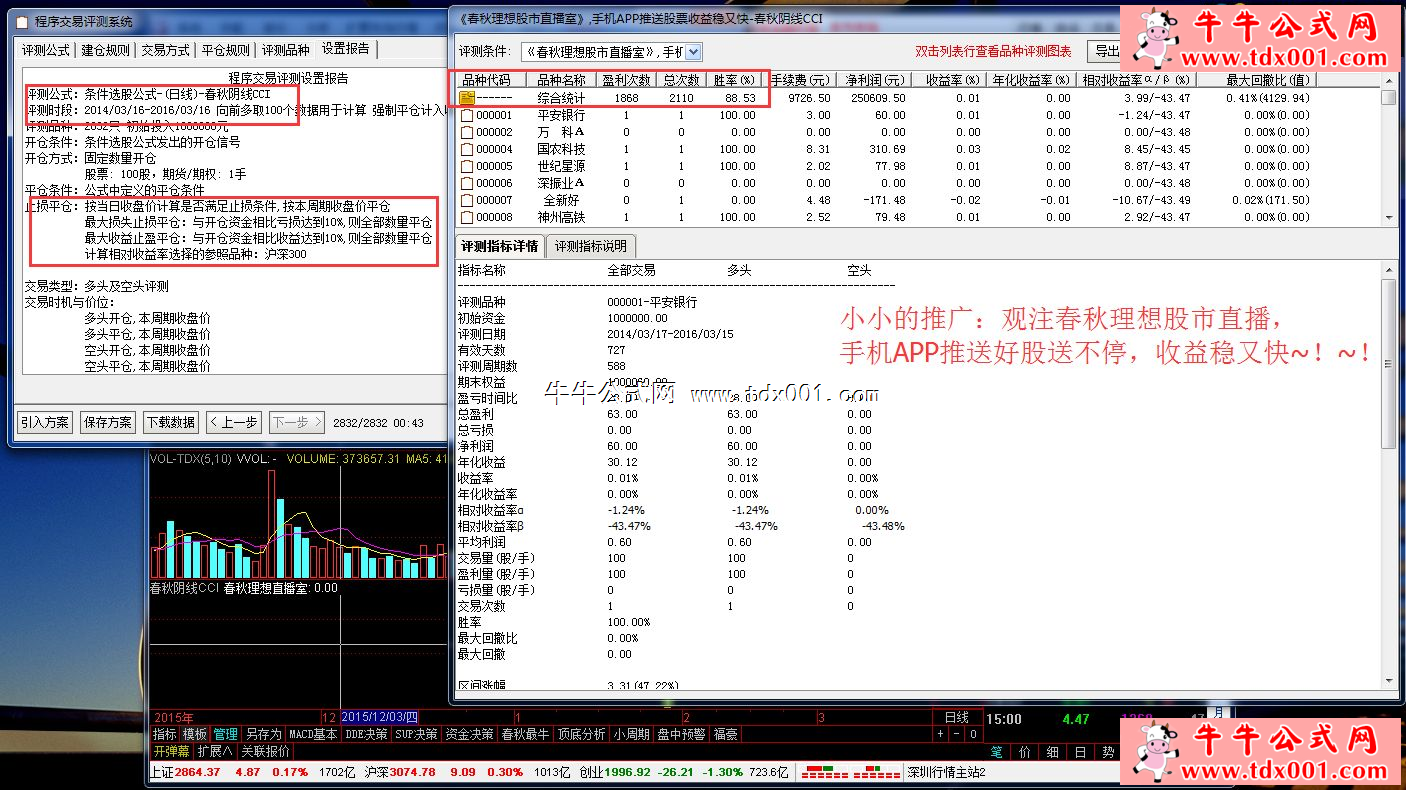Viewport: 1406px width, 790px height.
Task: Click the document icon for 000002 万科A
Action: 466,132
